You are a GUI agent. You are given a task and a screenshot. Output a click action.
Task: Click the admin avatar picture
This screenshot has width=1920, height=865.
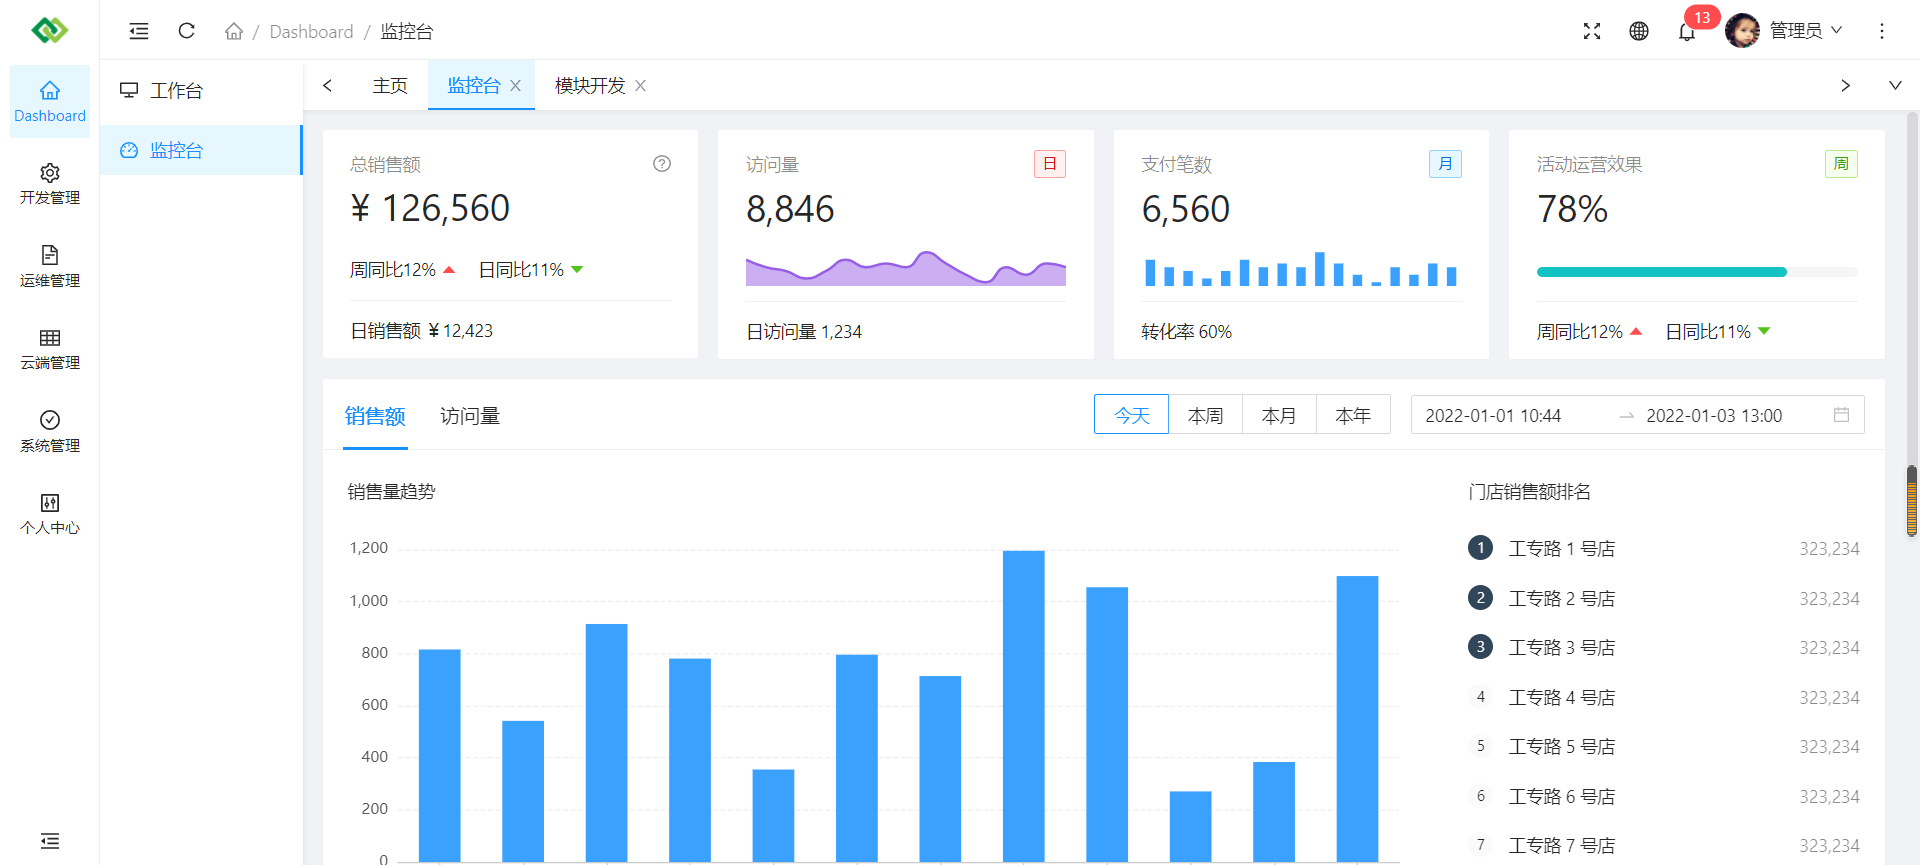[x=1742, y=31]
